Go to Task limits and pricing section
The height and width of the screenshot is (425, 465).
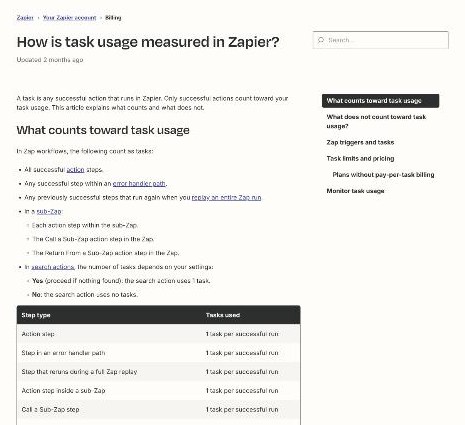tap(360, 158)
